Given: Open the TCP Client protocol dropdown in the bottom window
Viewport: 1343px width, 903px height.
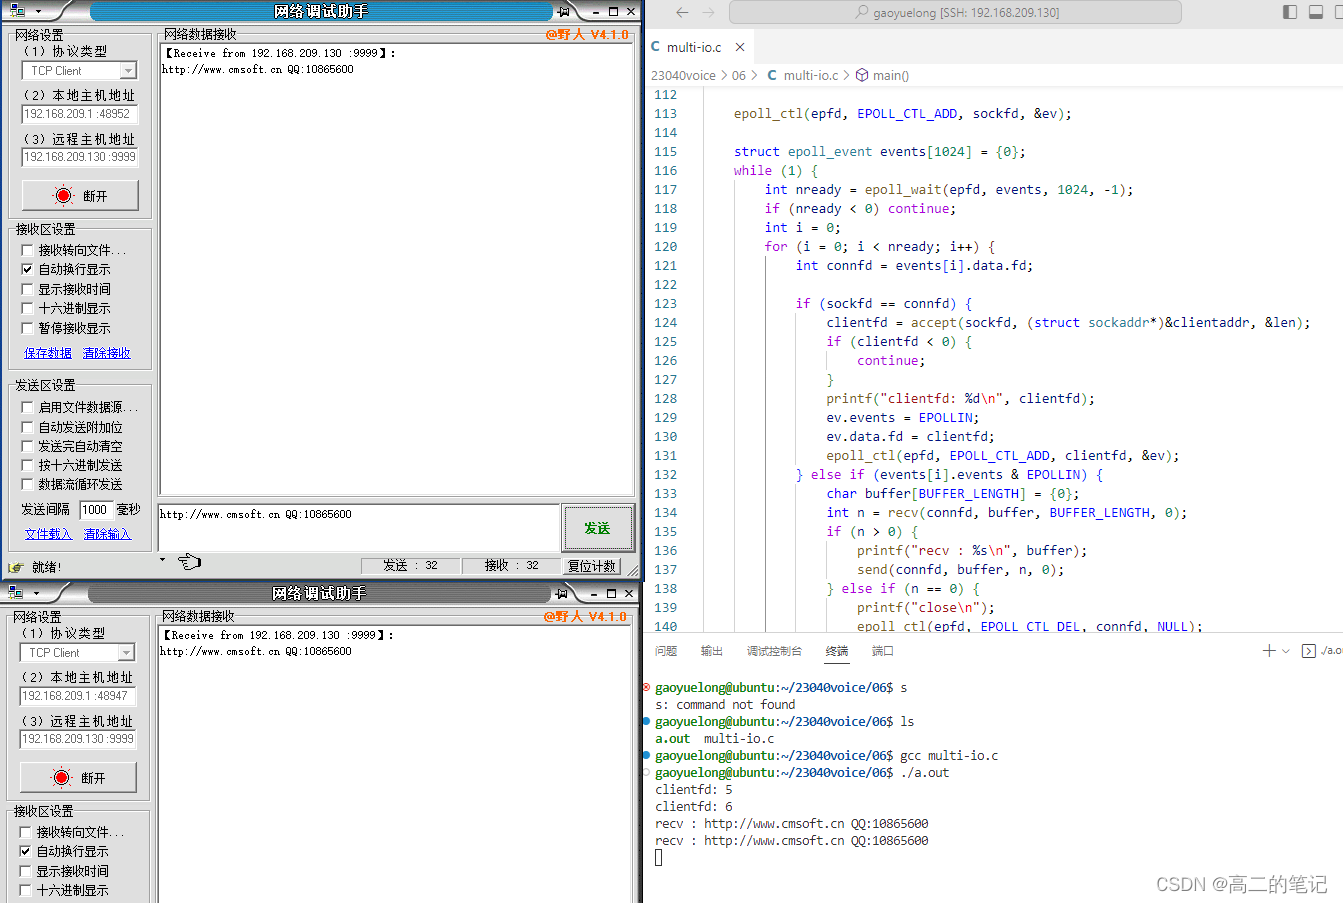Looking at the screenshot, I should 126,652.
